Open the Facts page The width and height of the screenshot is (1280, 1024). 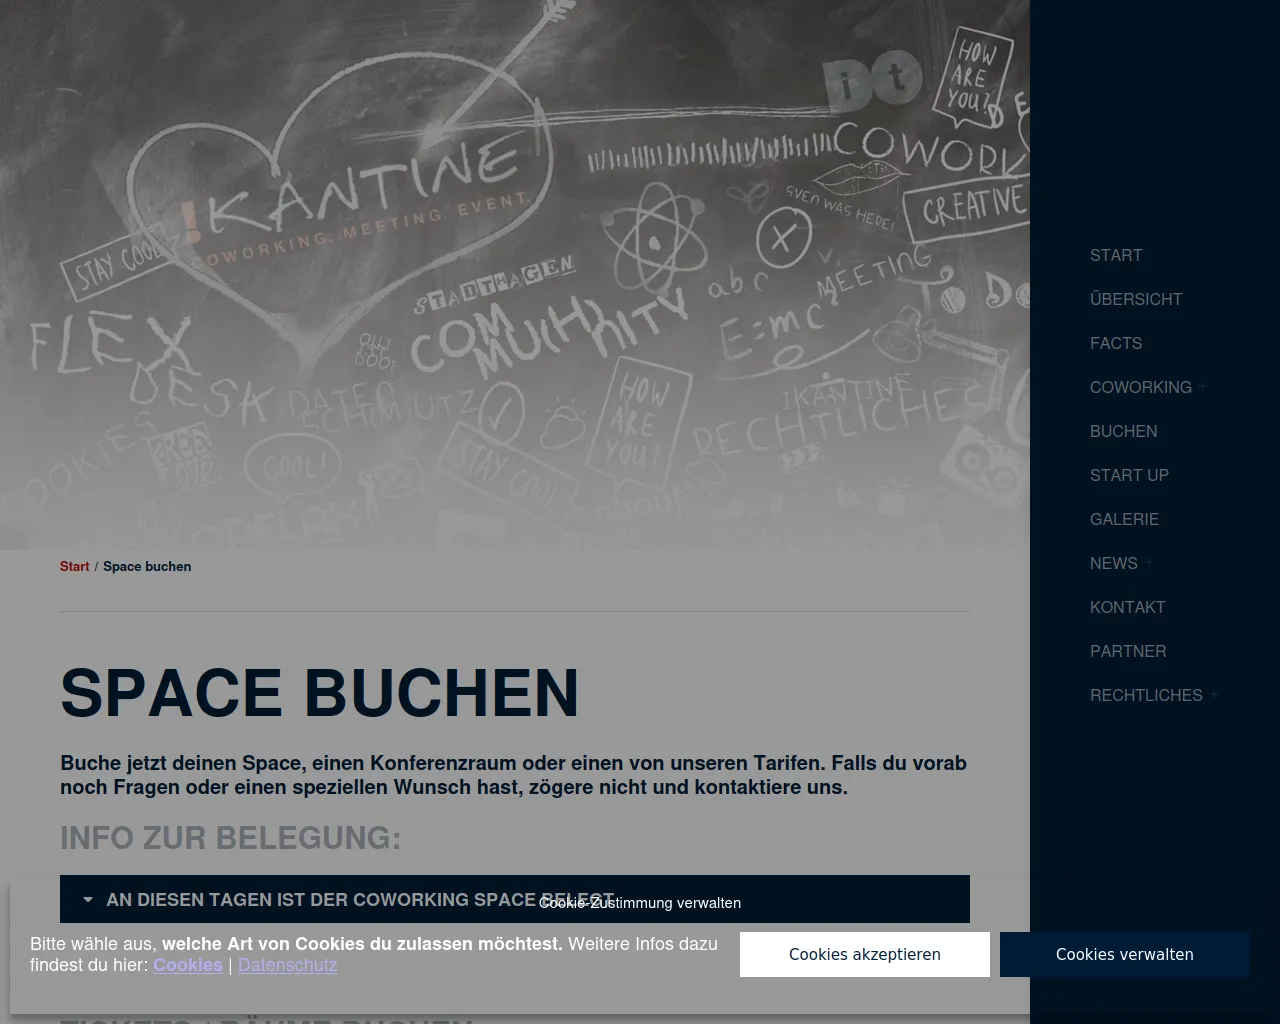click(x=1115, y=343)
